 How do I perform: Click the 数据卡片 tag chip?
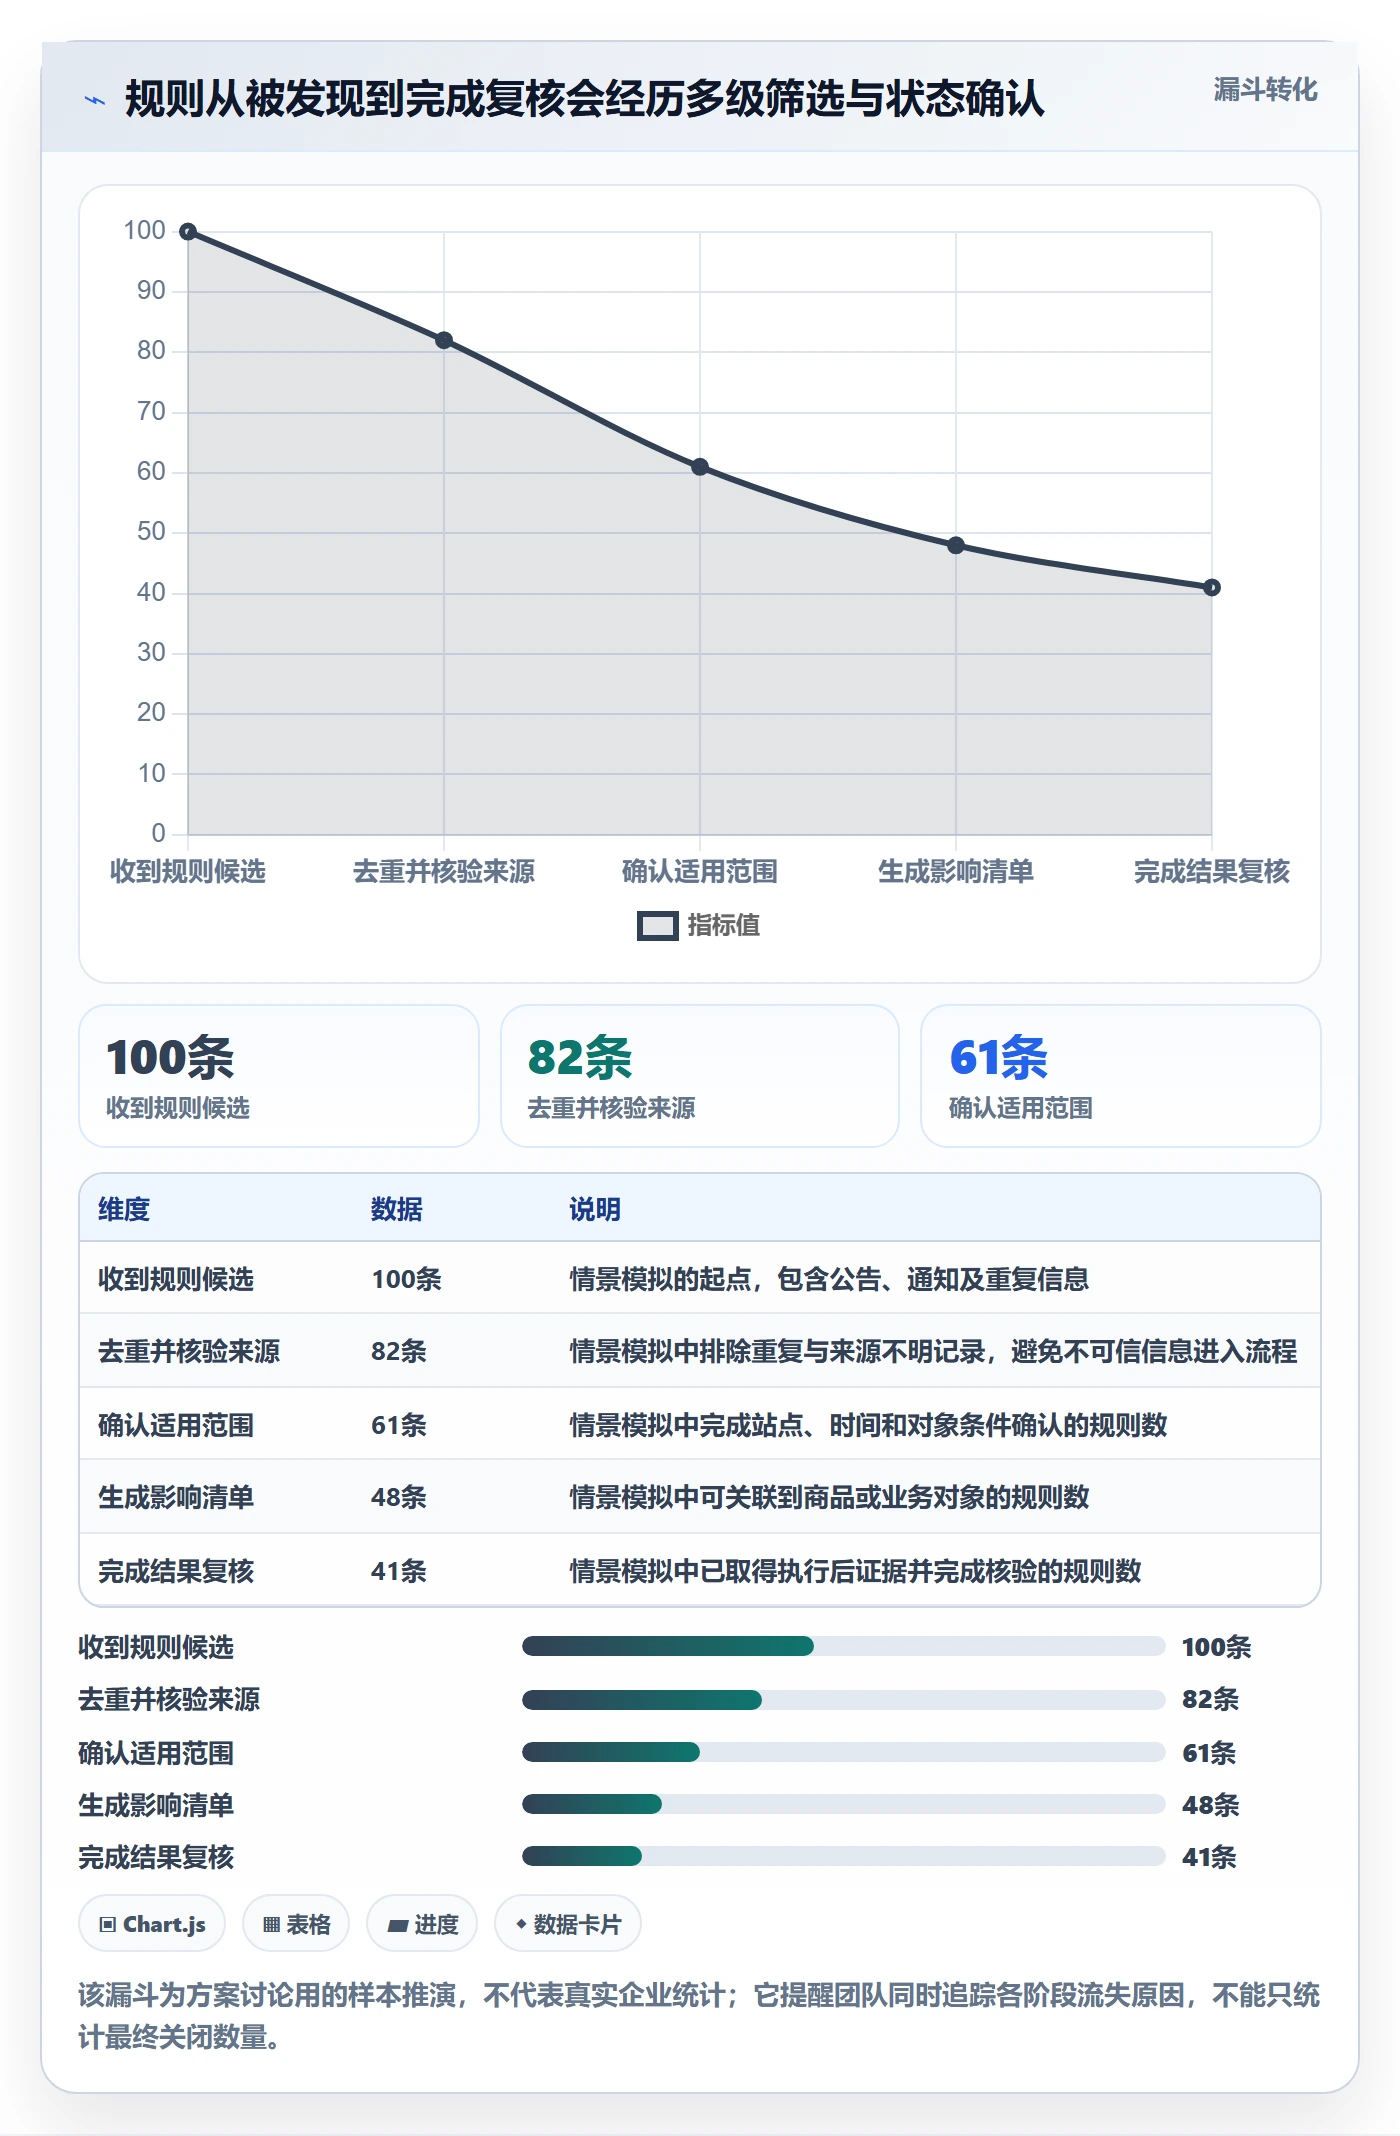[568, 1924]
